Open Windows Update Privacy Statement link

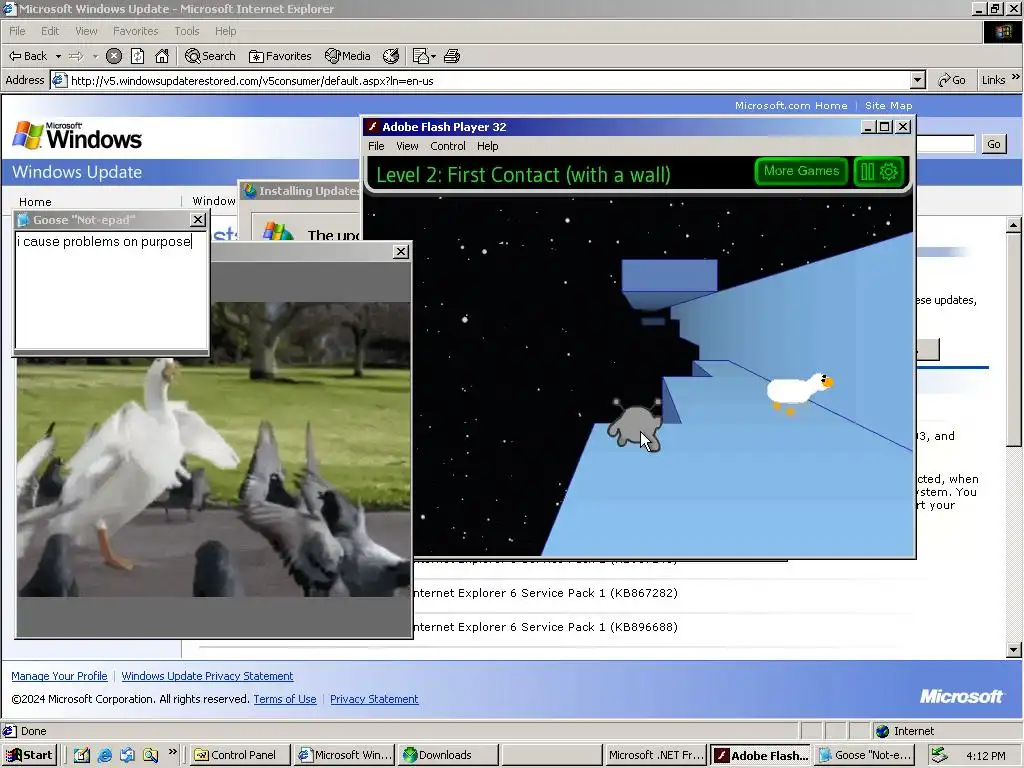[207, 676]
